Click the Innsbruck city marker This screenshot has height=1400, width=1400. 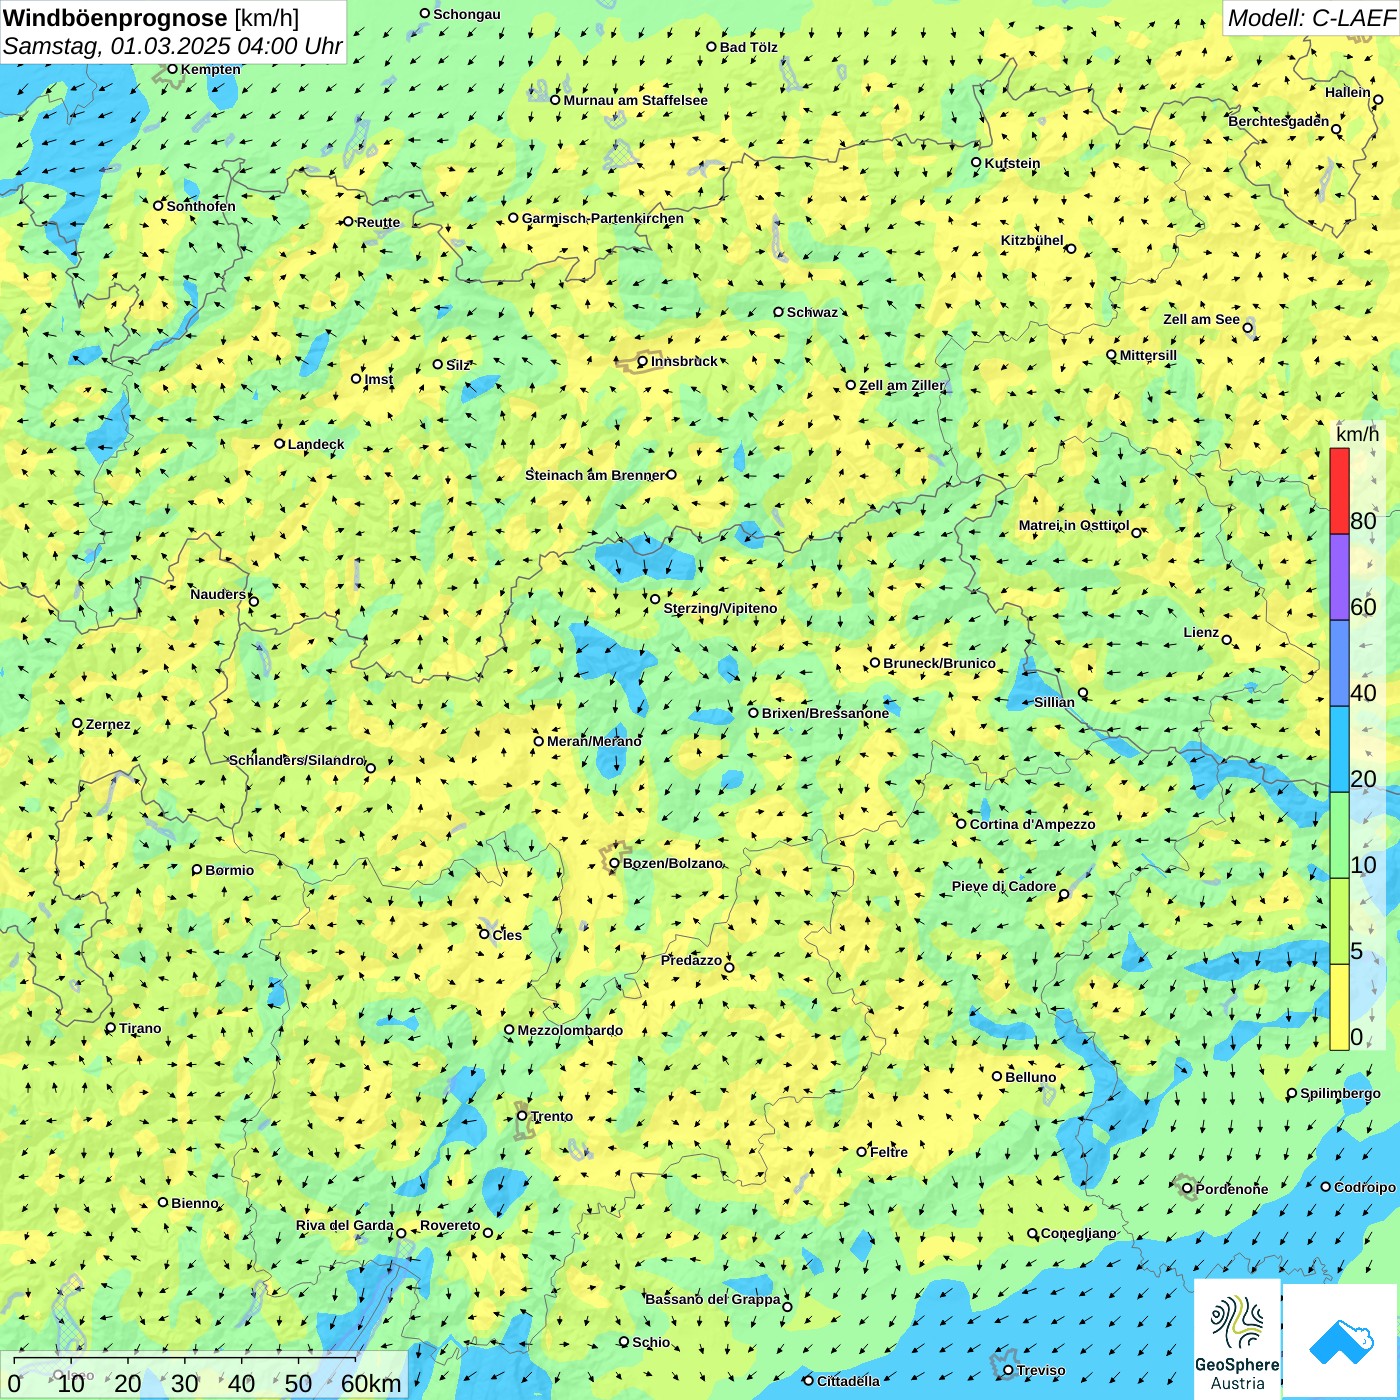pyautogui.click(x=643, y=362)
